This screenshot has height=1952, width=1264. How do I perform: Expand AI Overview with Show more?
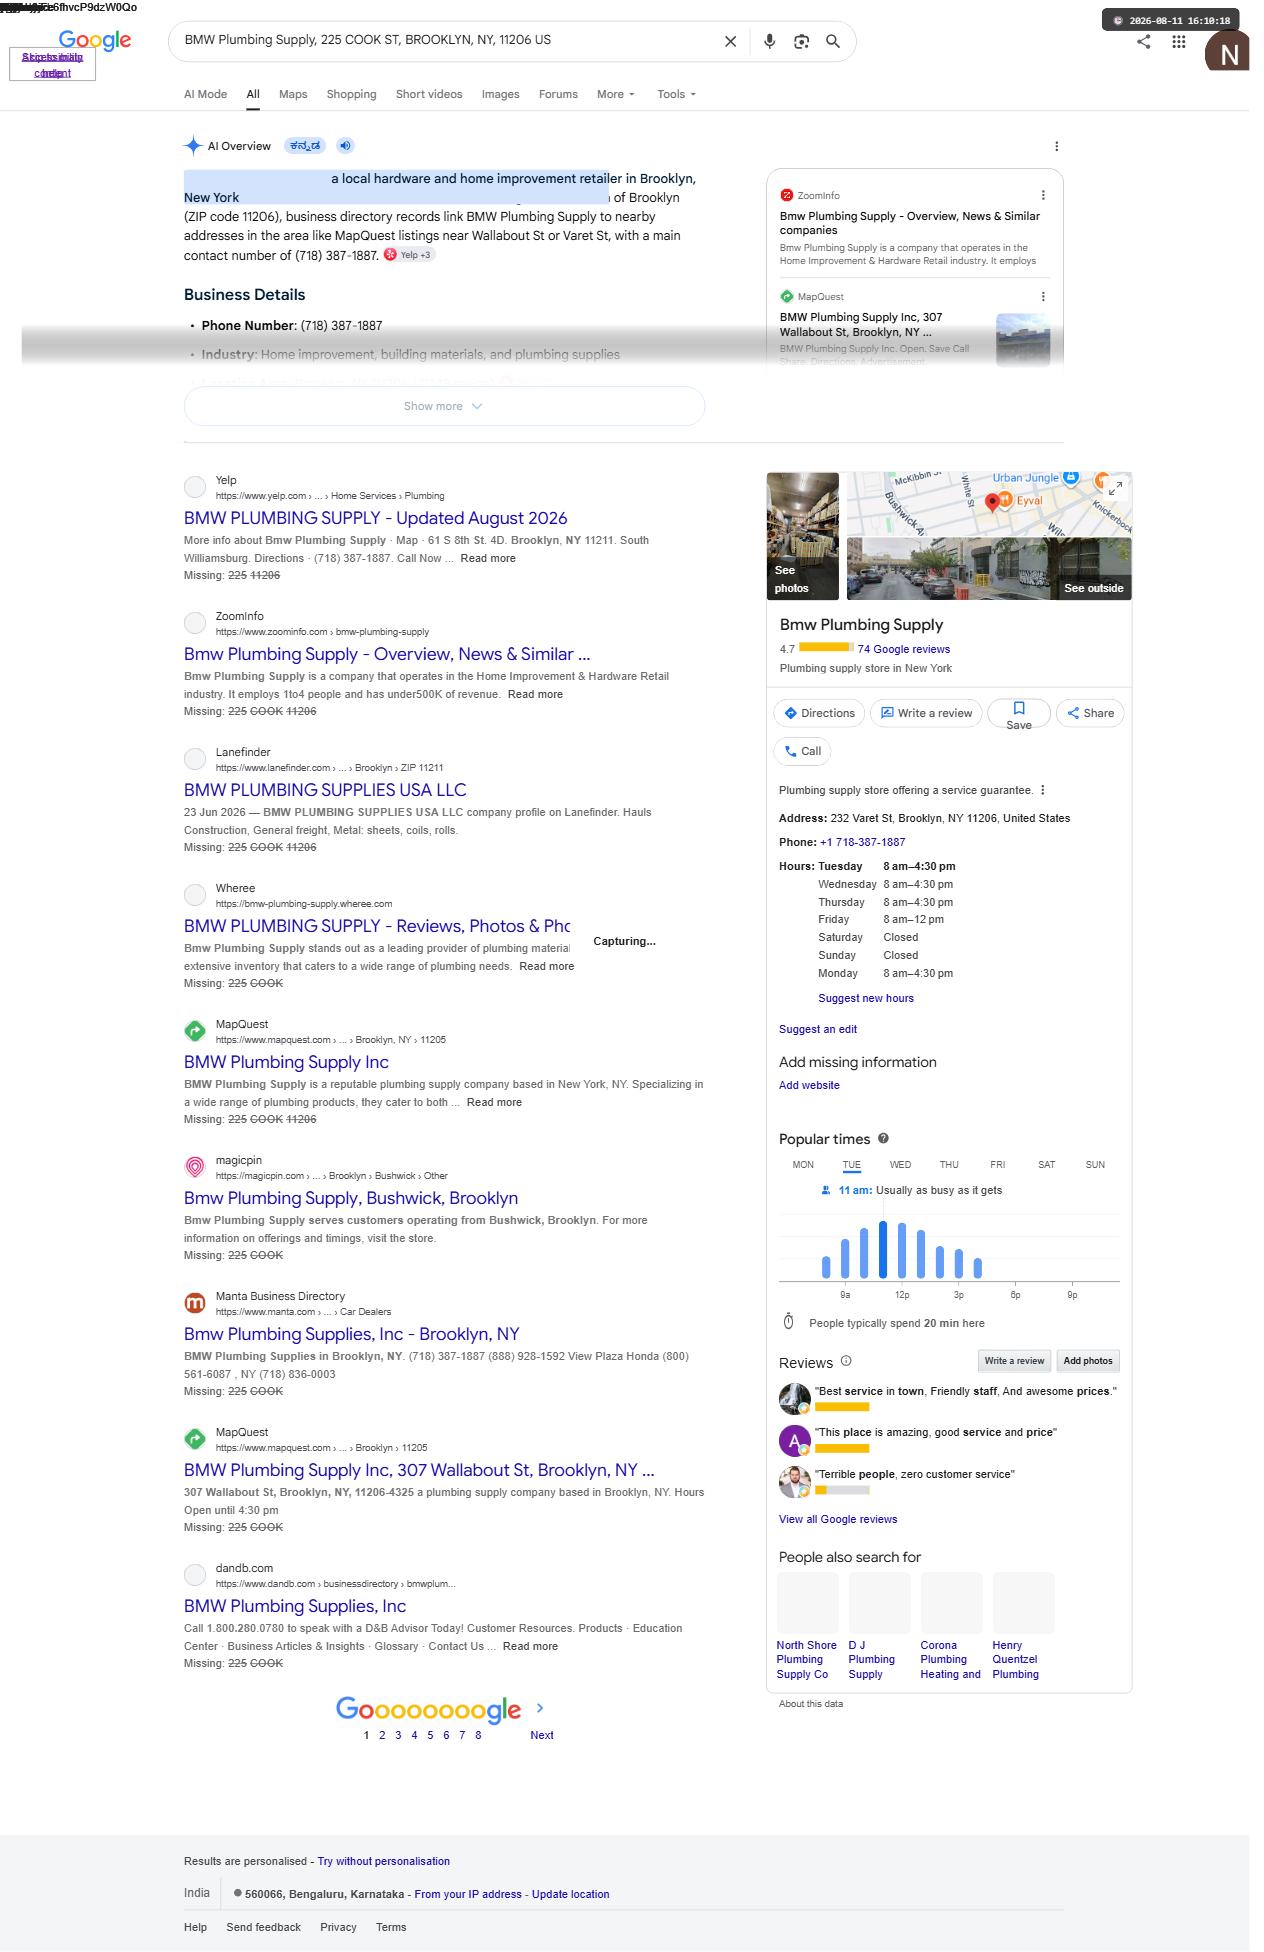coord(444,406)
